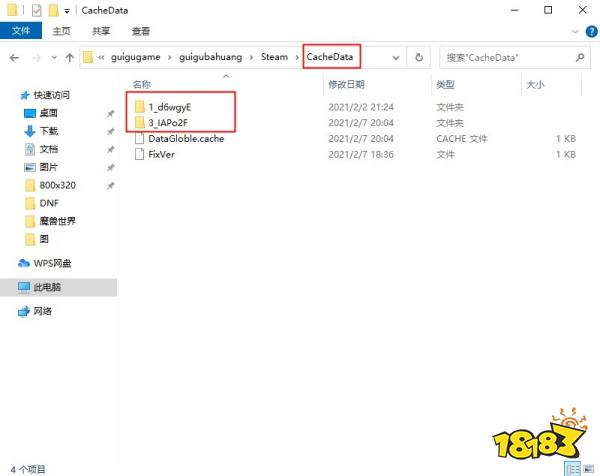Switch to the 查看 ribbon tab

[141, 31]
